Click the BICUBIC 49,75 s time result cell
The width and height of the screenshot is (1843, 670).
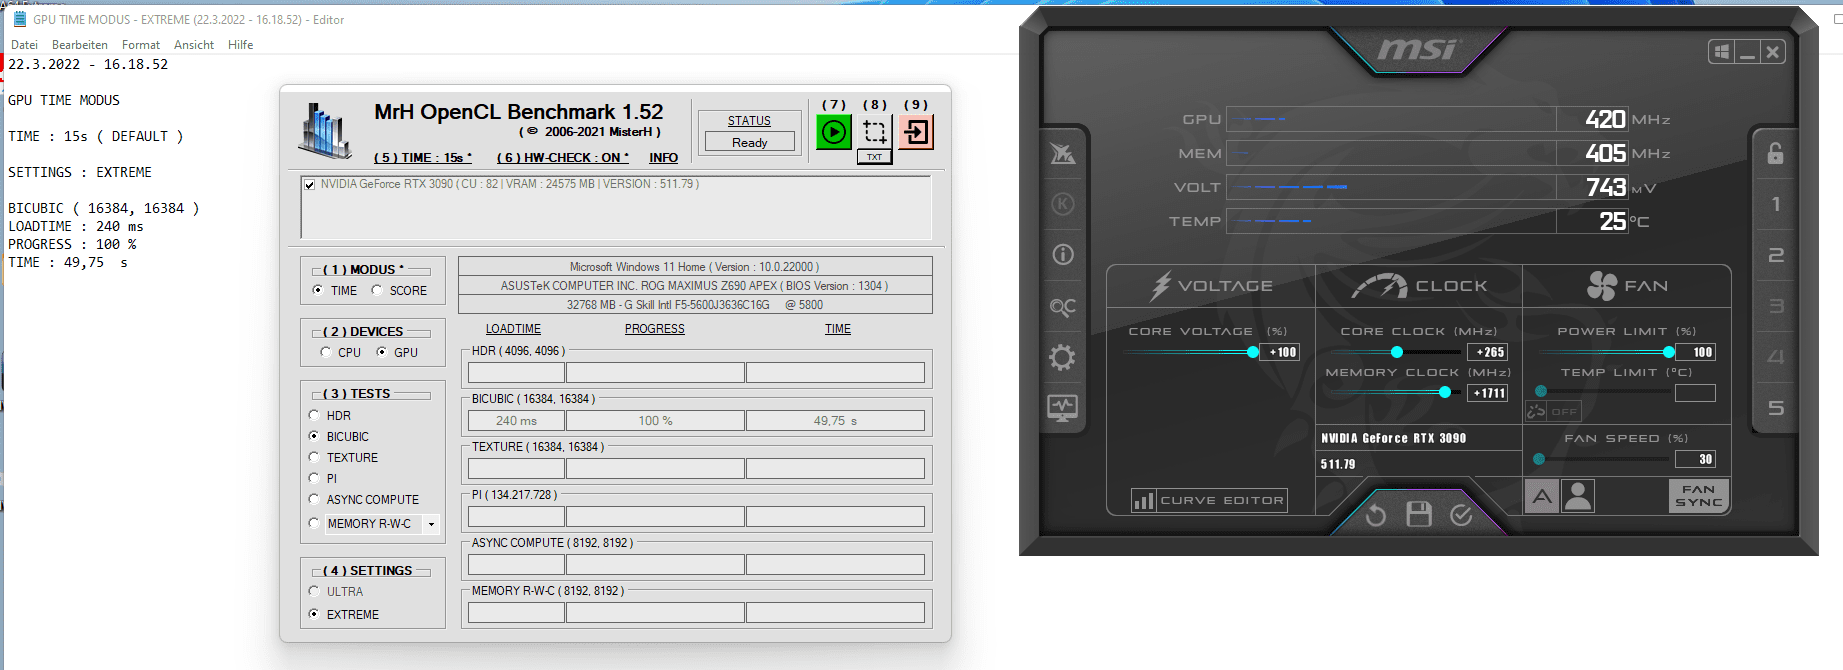click(x=835, y=421)
